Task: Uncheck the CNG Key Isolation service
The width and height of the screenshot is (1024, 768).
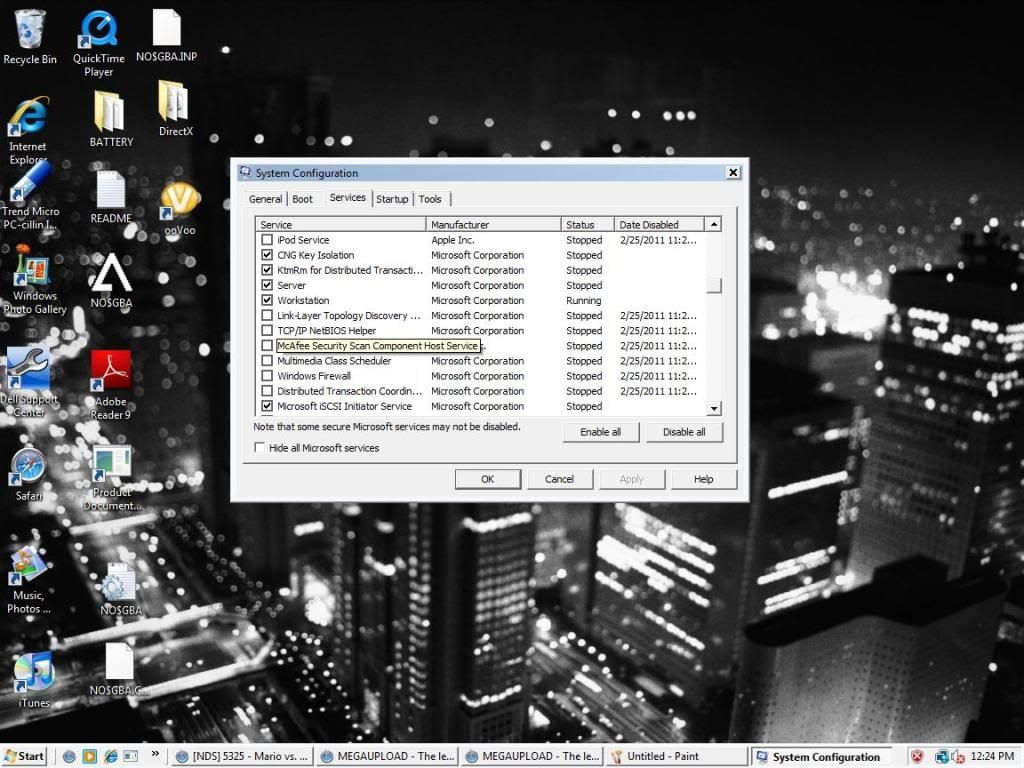Action: 267,255
